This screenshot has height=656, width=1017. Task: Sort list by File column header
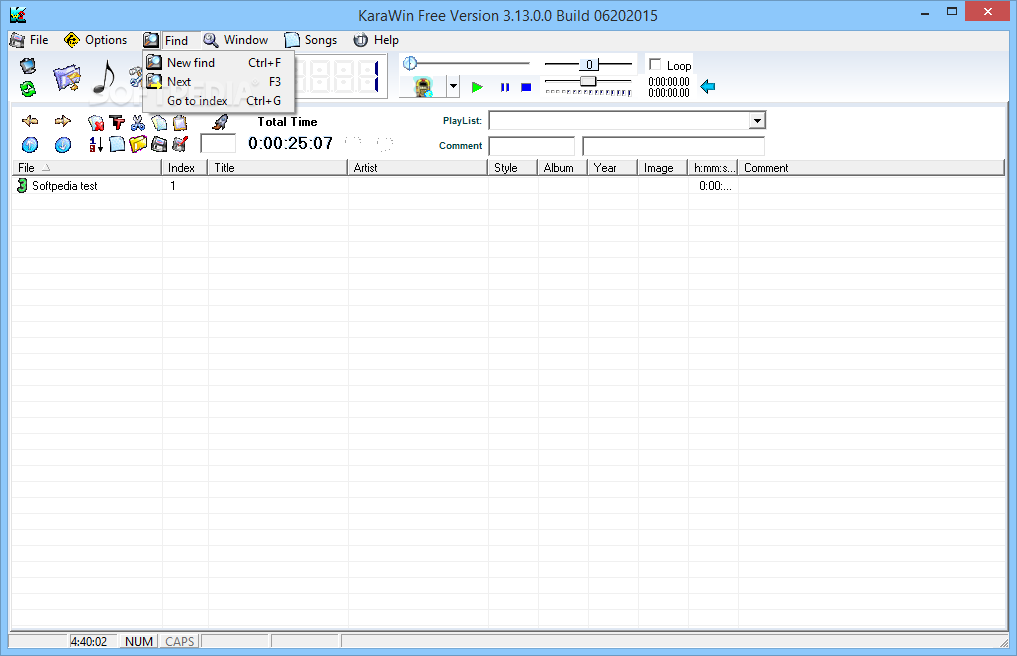(87, 167)
